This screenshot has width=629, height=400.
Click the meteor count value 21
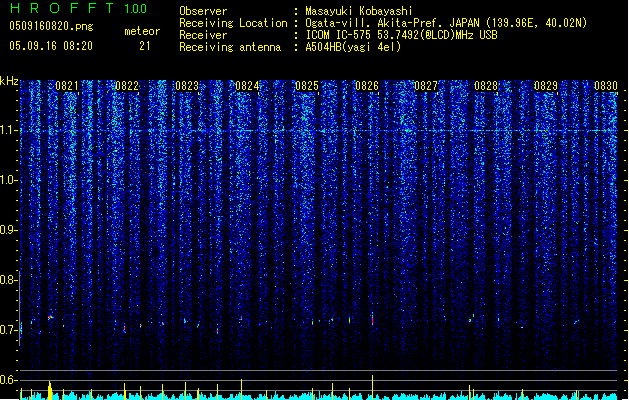click(145, 46)
